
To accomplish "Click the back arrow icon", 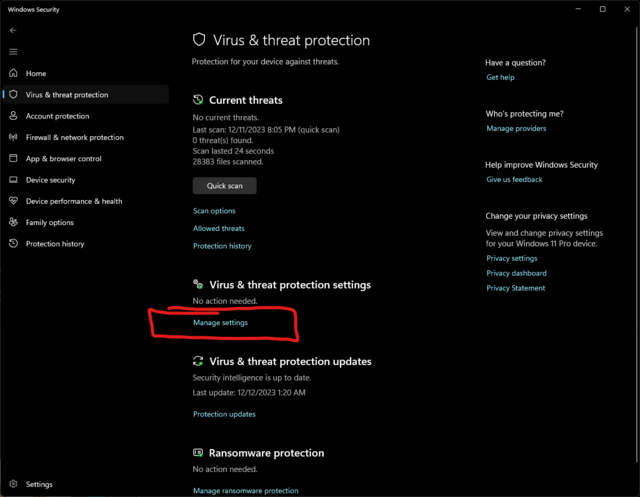I will [13, 31].
